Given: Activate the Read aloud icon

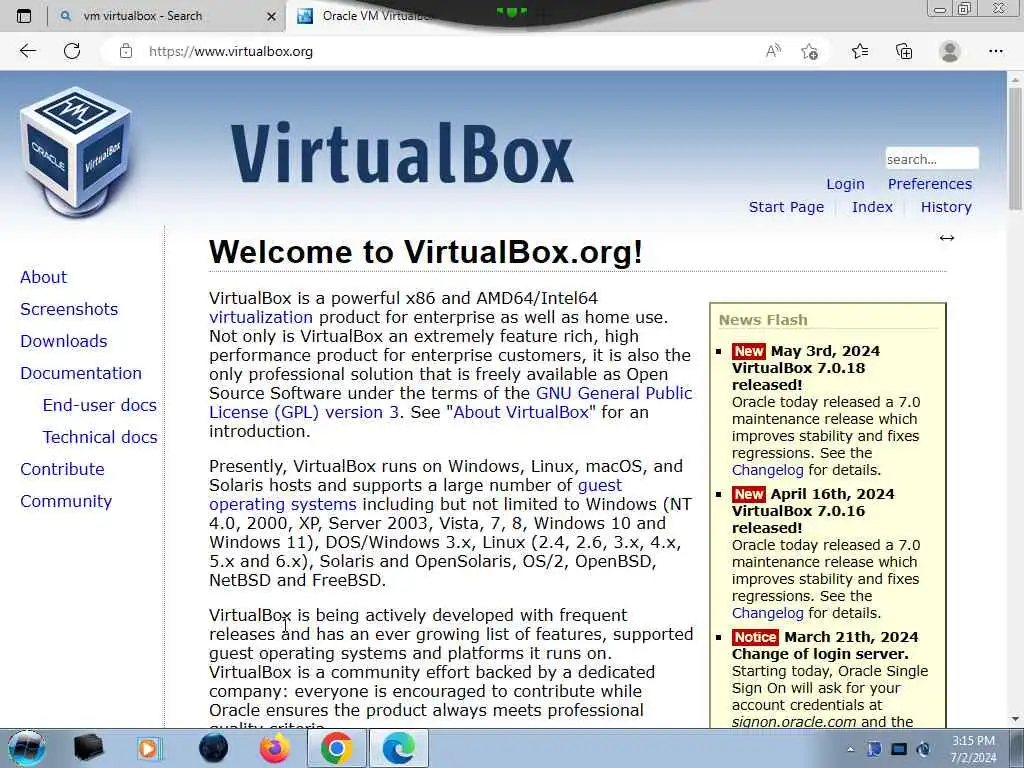Looking at the screenshot, I should tap(773, 51).
